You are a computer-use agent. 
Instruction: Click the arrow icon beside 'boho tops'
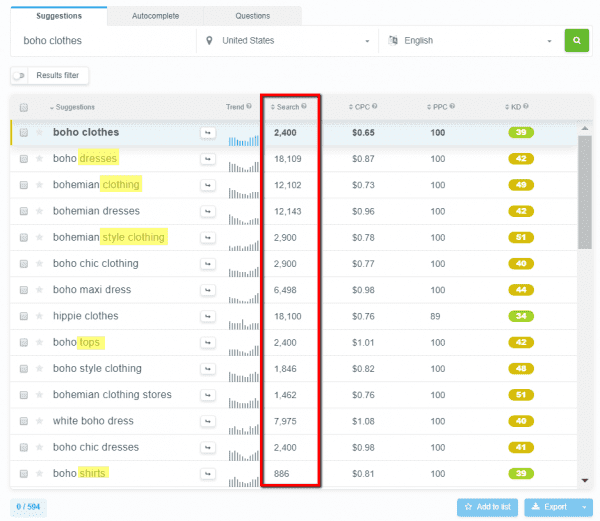[x=207, y=342]
